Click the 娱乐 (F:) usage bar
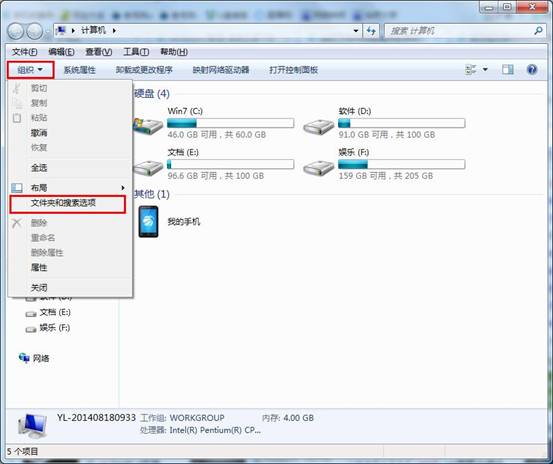 tap(401, 164)
